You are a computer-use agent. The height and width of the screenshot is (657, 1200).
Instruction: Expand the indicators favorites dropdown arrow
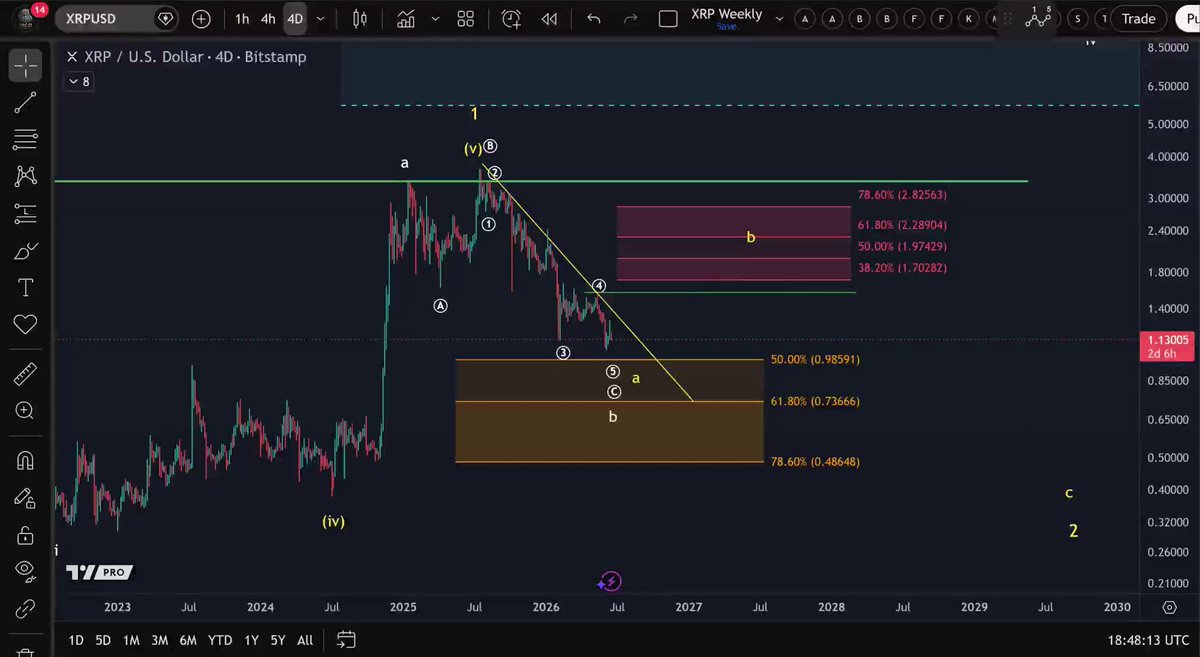coord(434,18)
